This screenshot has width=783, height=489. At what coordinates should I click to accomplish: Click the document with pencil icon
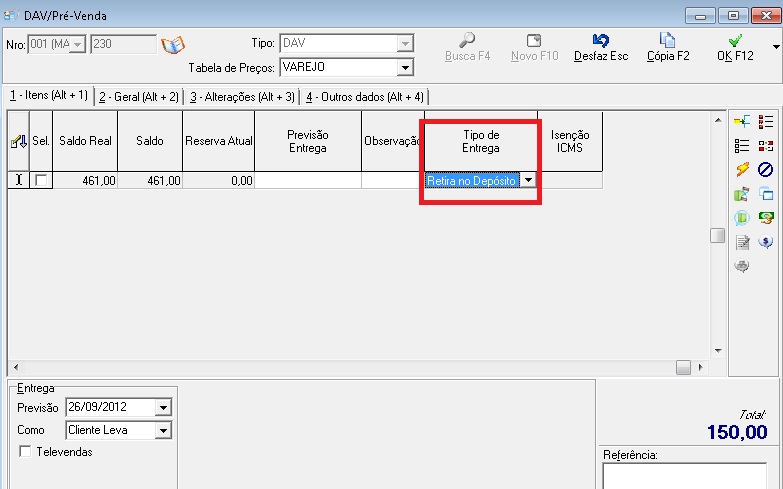click(x=742, y=241)
